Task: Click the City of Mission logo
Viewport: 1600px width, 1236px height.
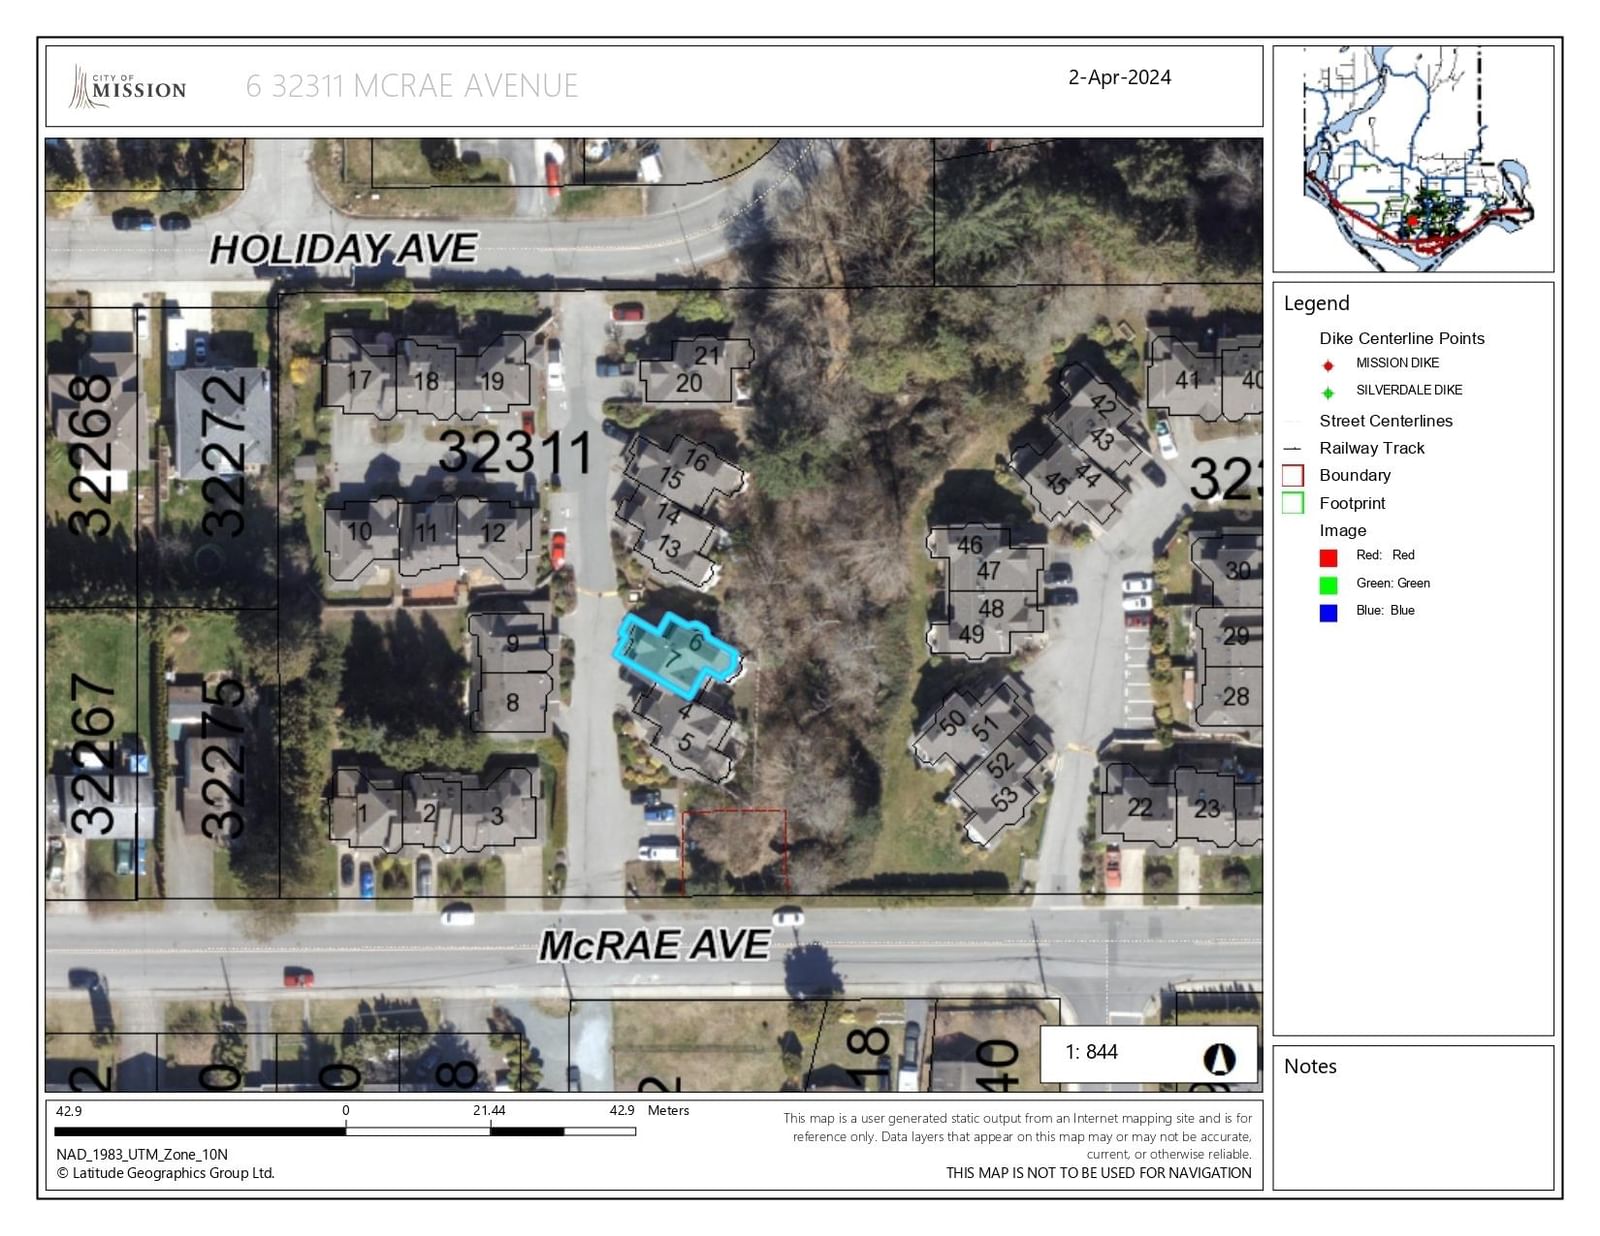Action: [x=127, y=86]
